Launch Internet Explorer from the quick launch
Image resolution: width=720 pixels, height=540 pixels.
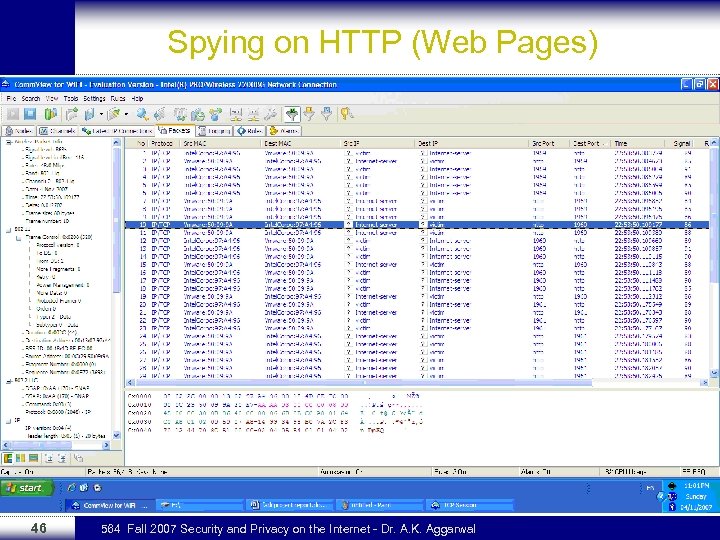click(71, 488)
